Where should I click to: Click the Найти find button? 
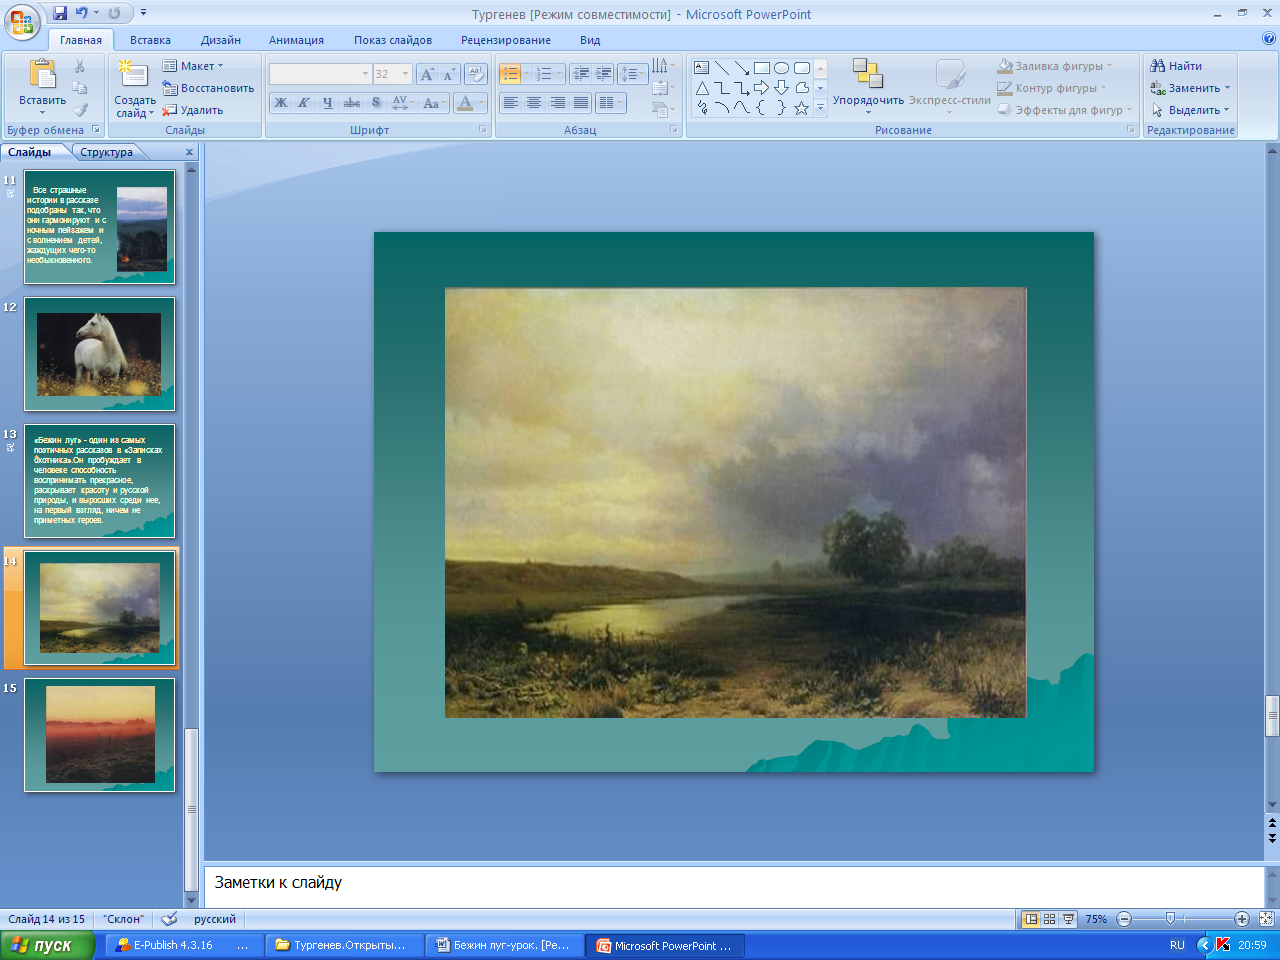coord(1176,66)
